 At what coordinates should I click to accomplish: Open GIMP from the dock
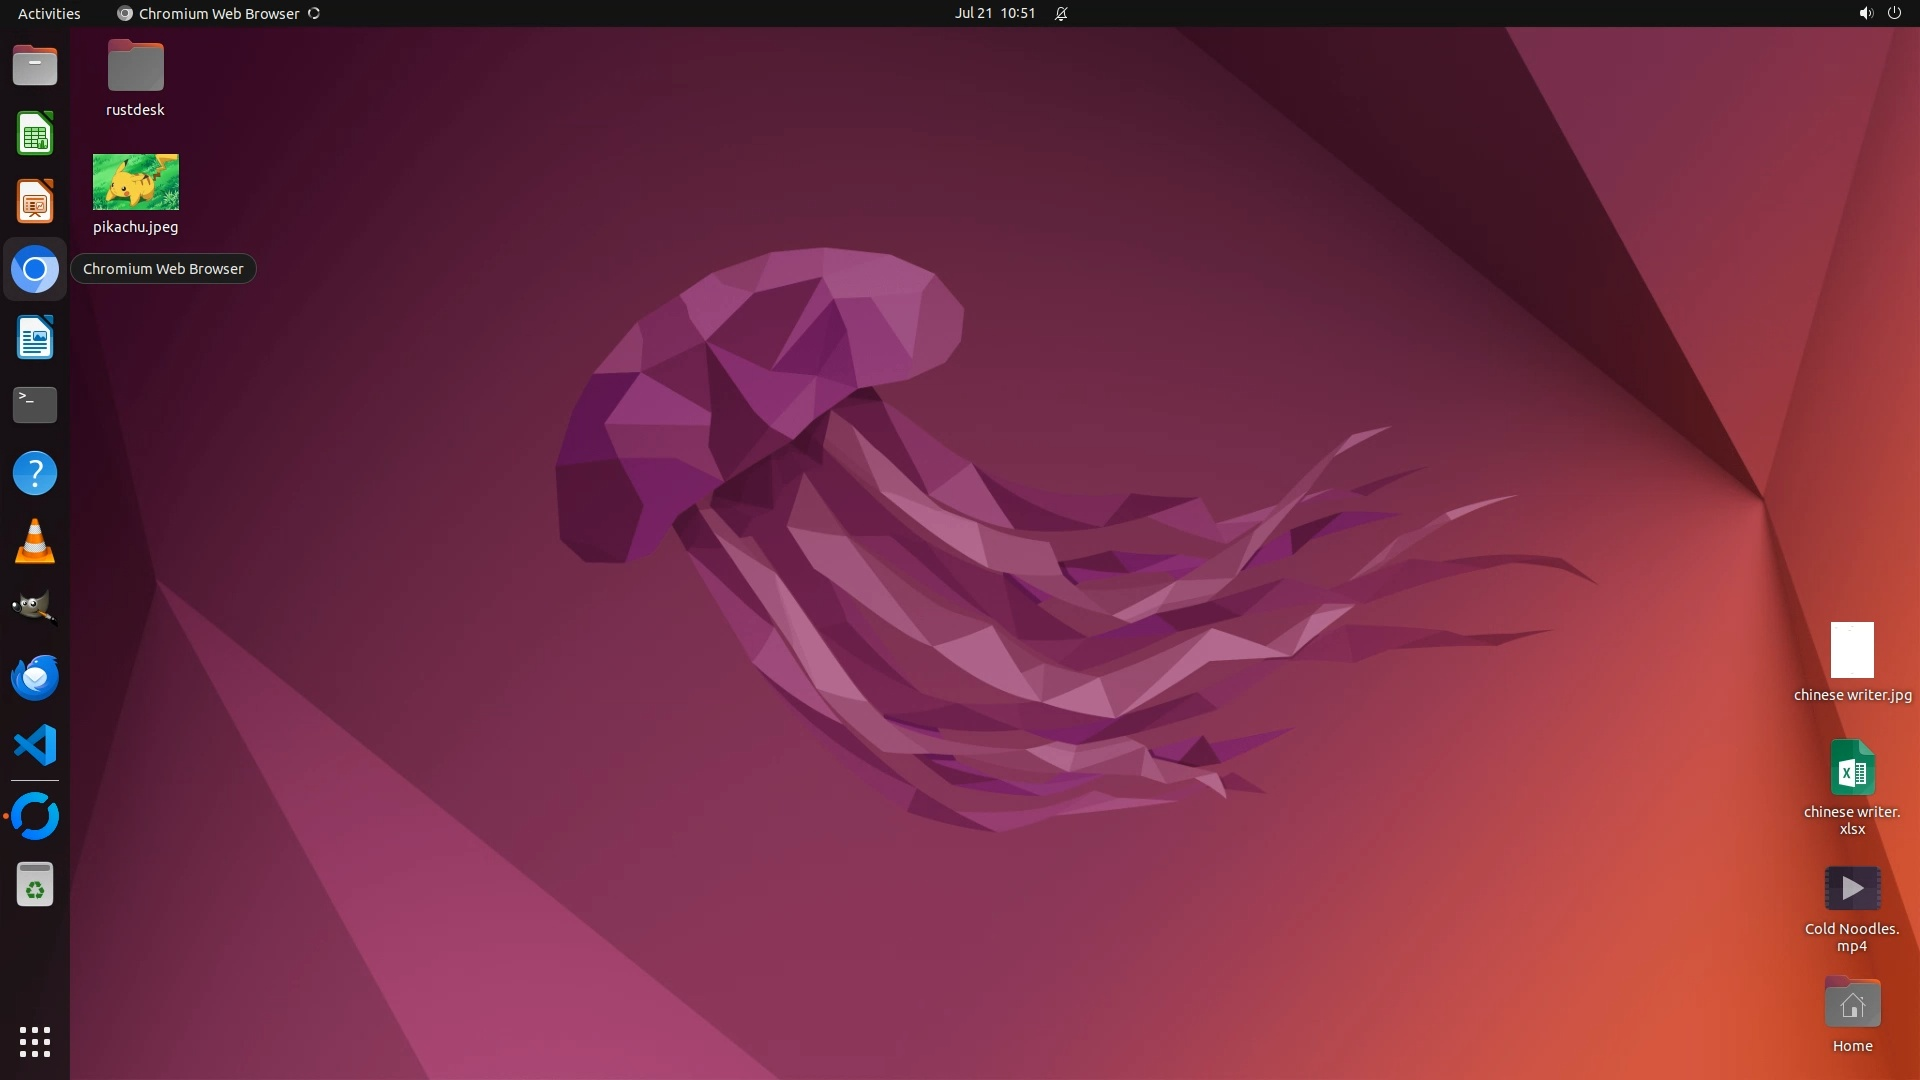tap(35, 608)
